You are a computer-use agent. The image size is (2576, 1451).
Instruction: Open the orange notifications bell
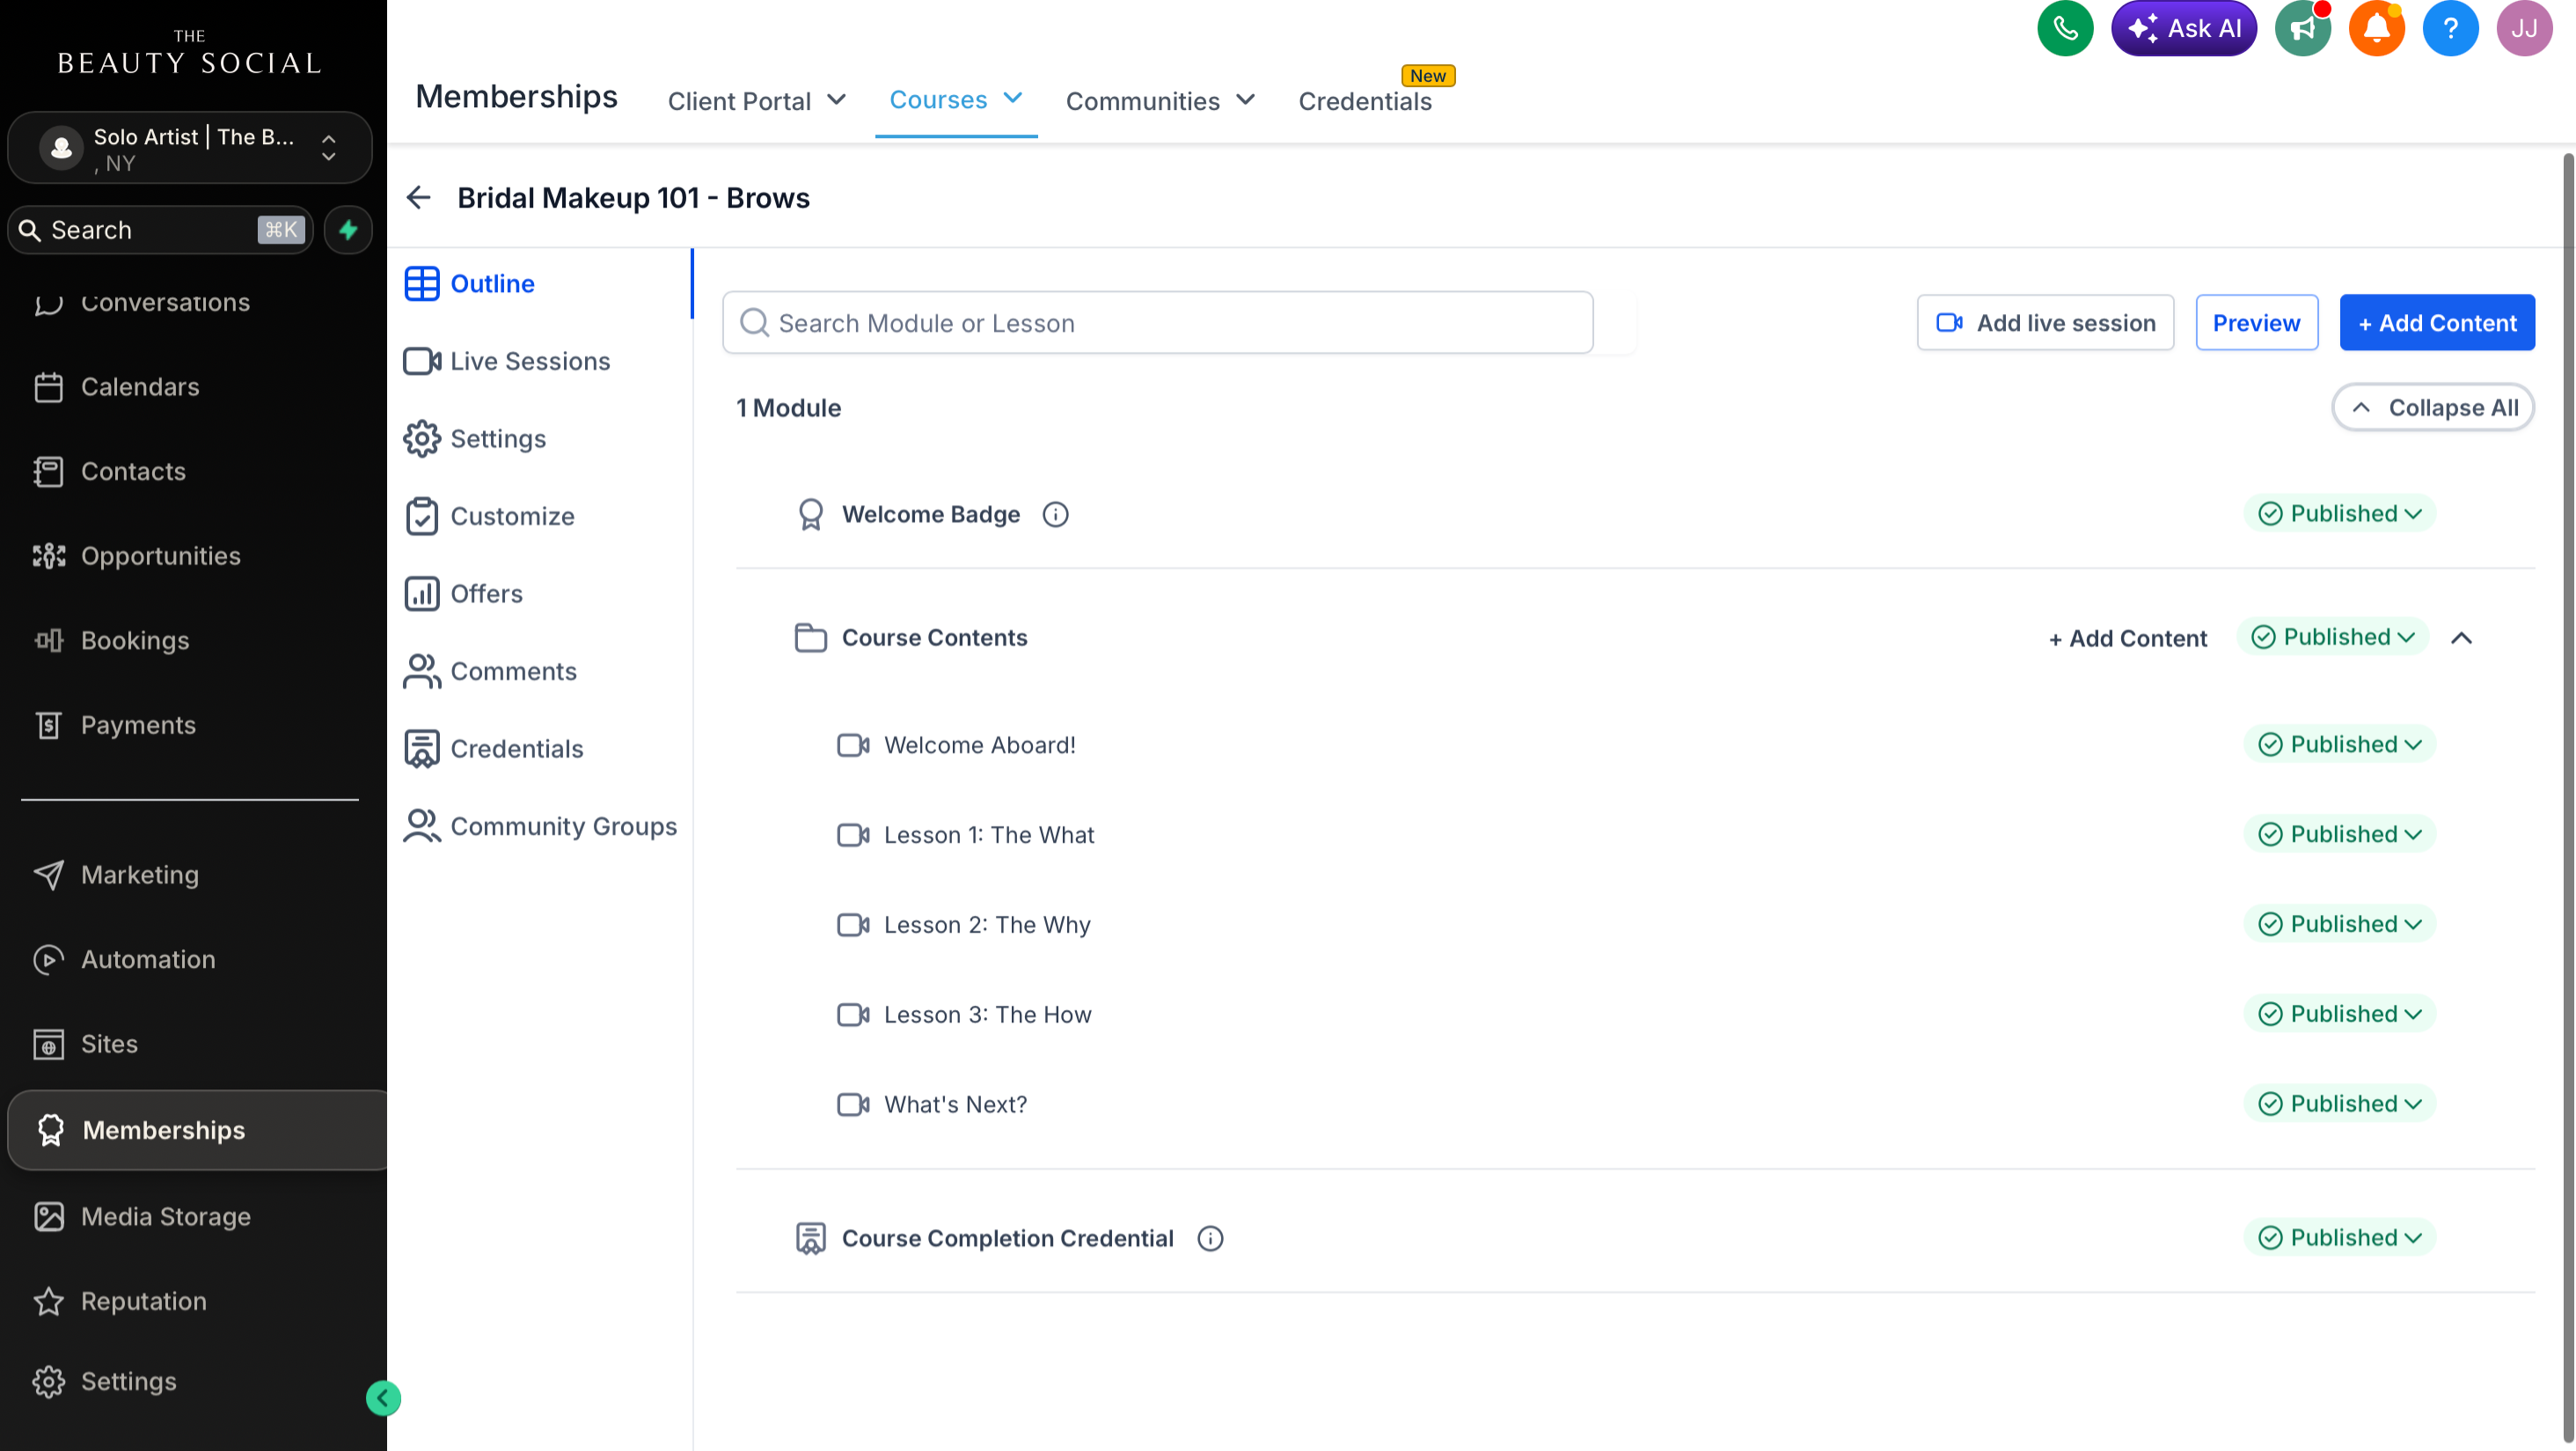pyautogui.click(x=2376, y=28)
